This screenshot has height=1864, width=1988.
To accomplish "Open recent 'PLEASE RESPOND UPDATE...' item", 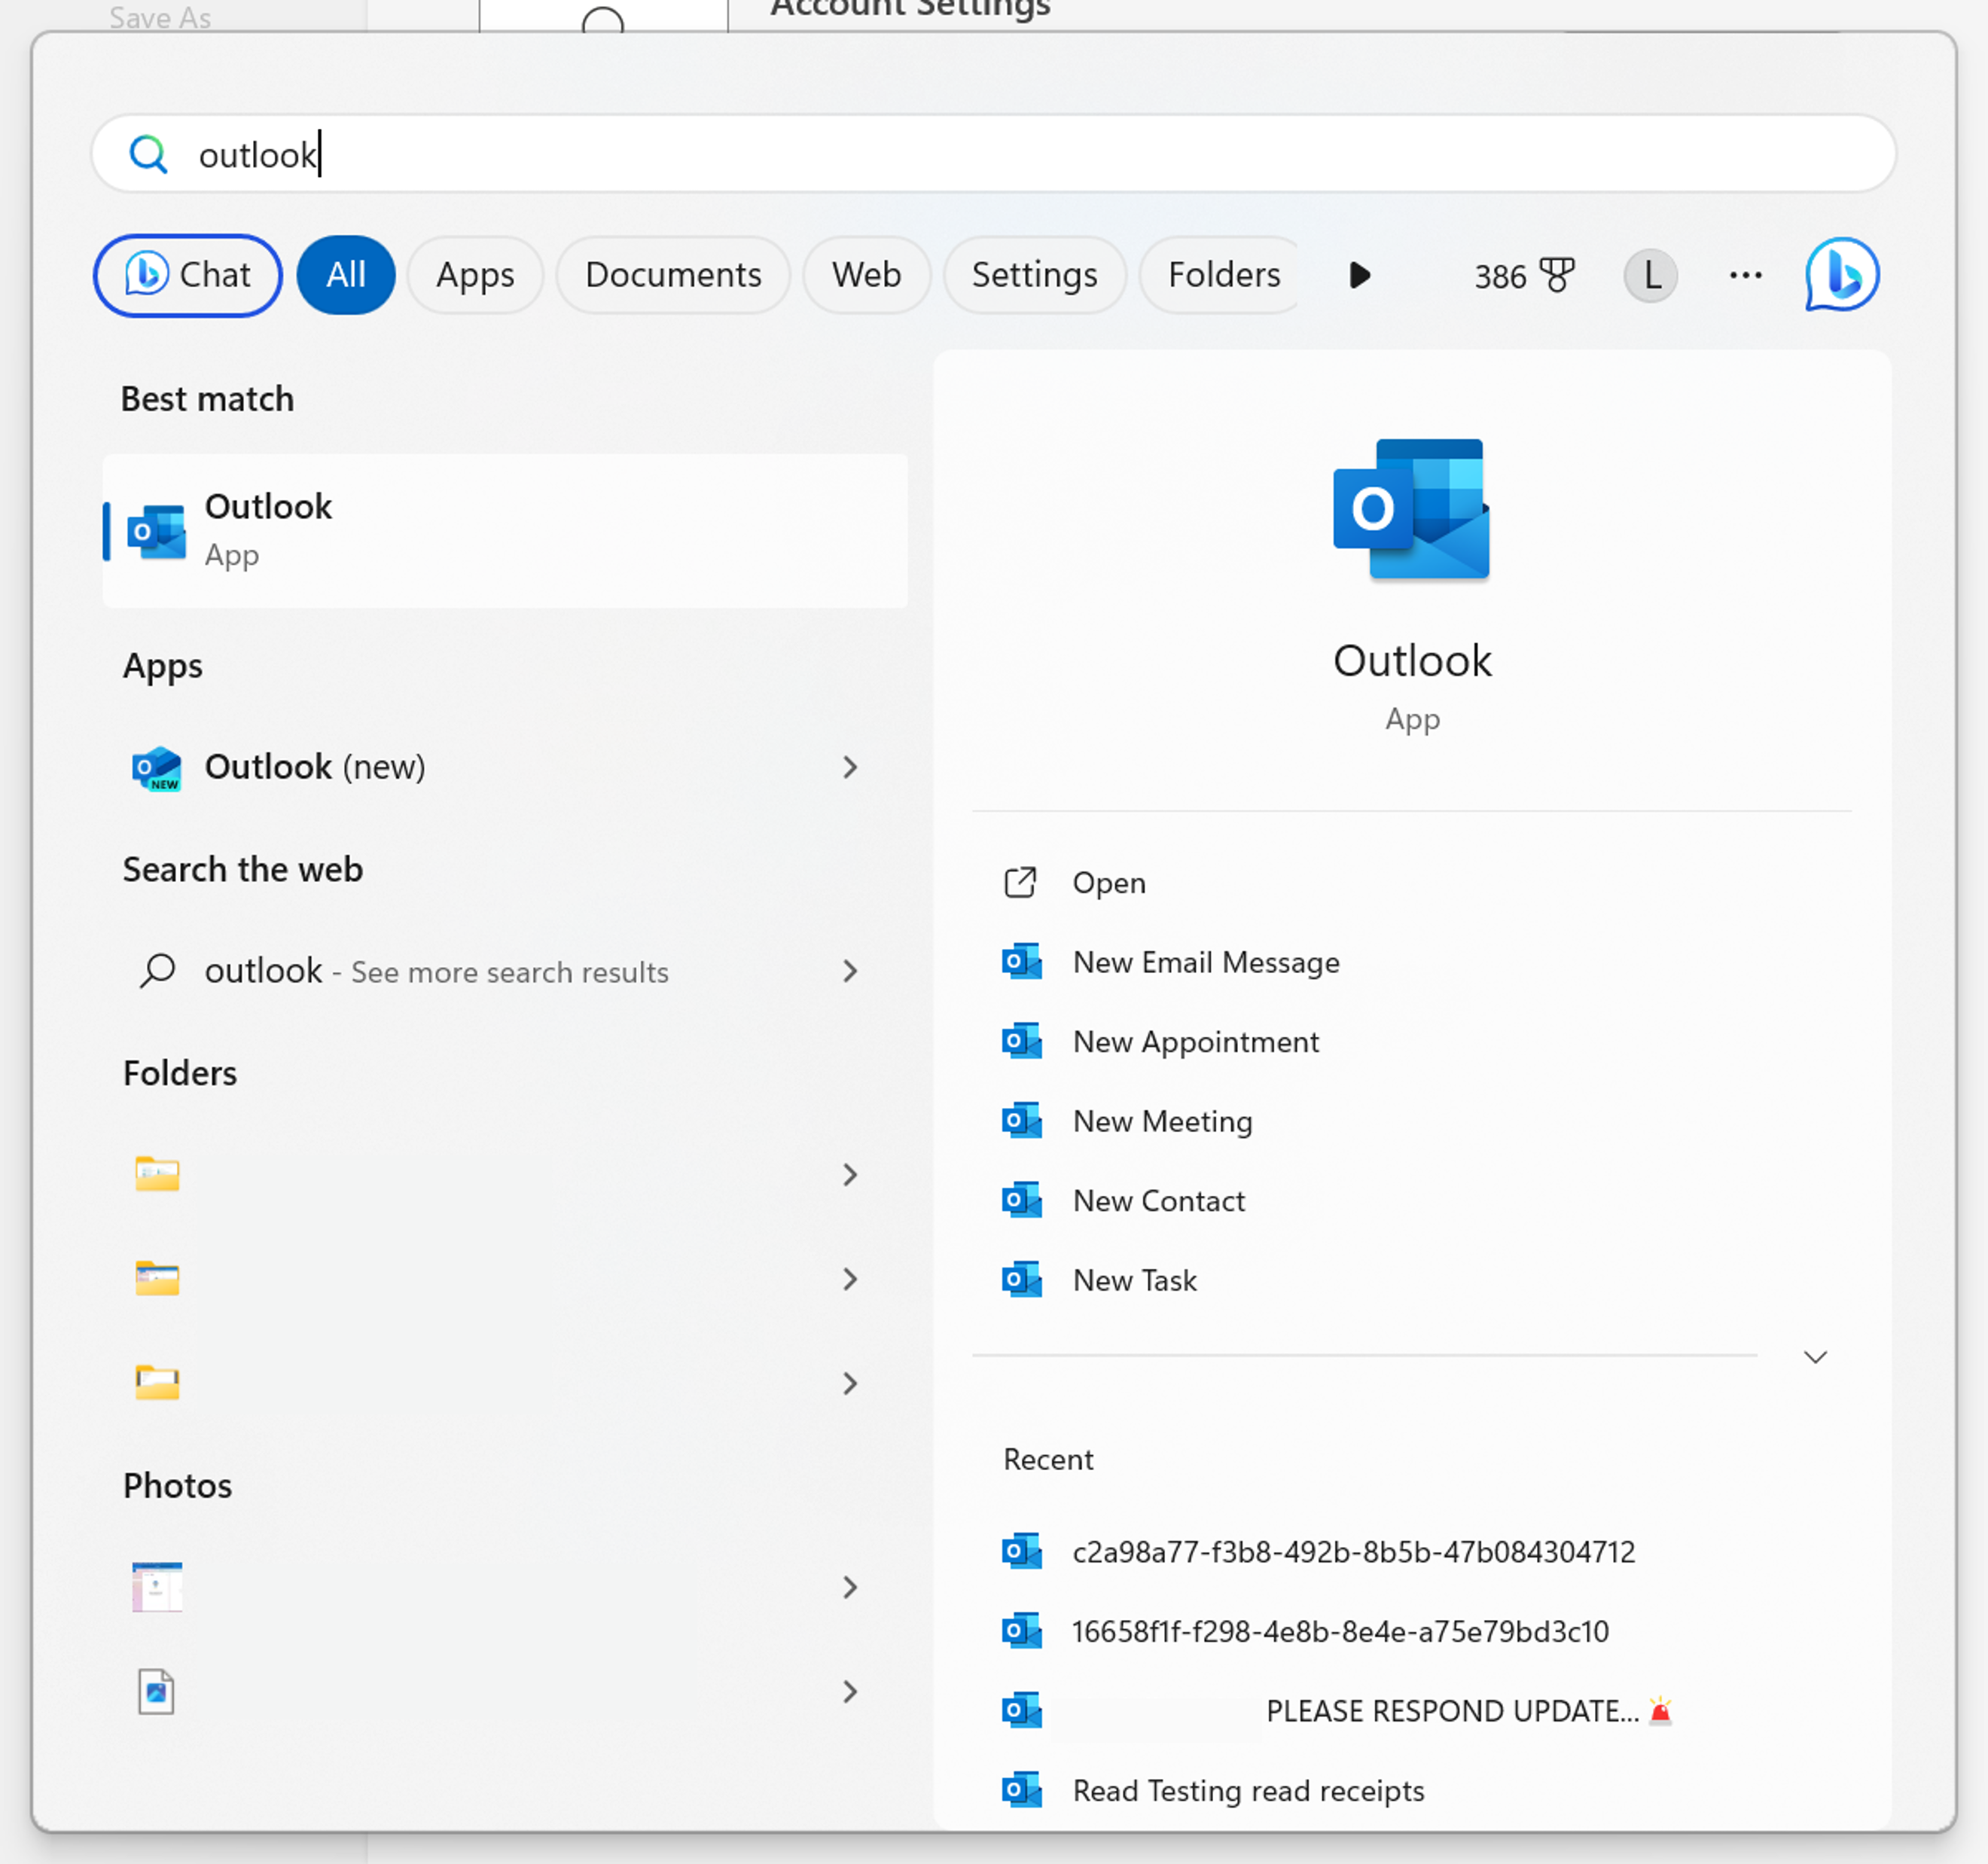I will pyautogui.click(x=1411, y=1711).
